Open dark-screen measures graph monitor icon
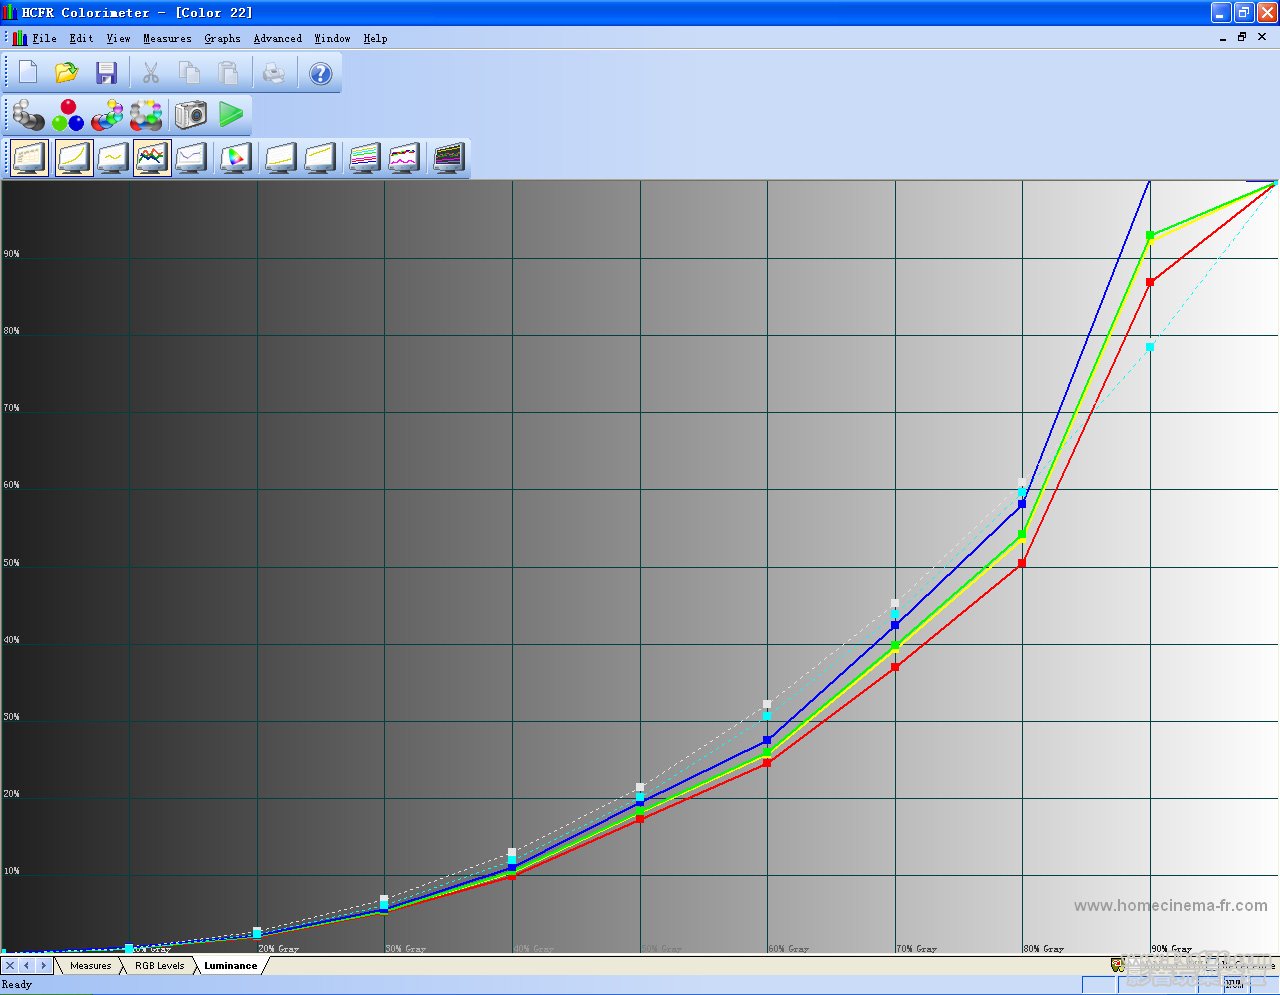This screenshot has width=1280, height=995. tap(449, 158)
